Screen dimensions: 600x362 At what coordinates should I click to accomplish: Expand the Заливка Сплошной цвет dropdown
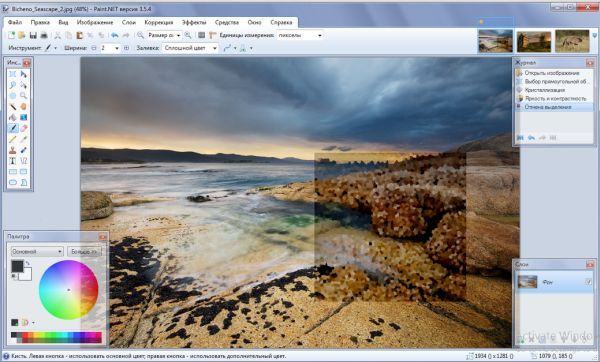(190, 48)
